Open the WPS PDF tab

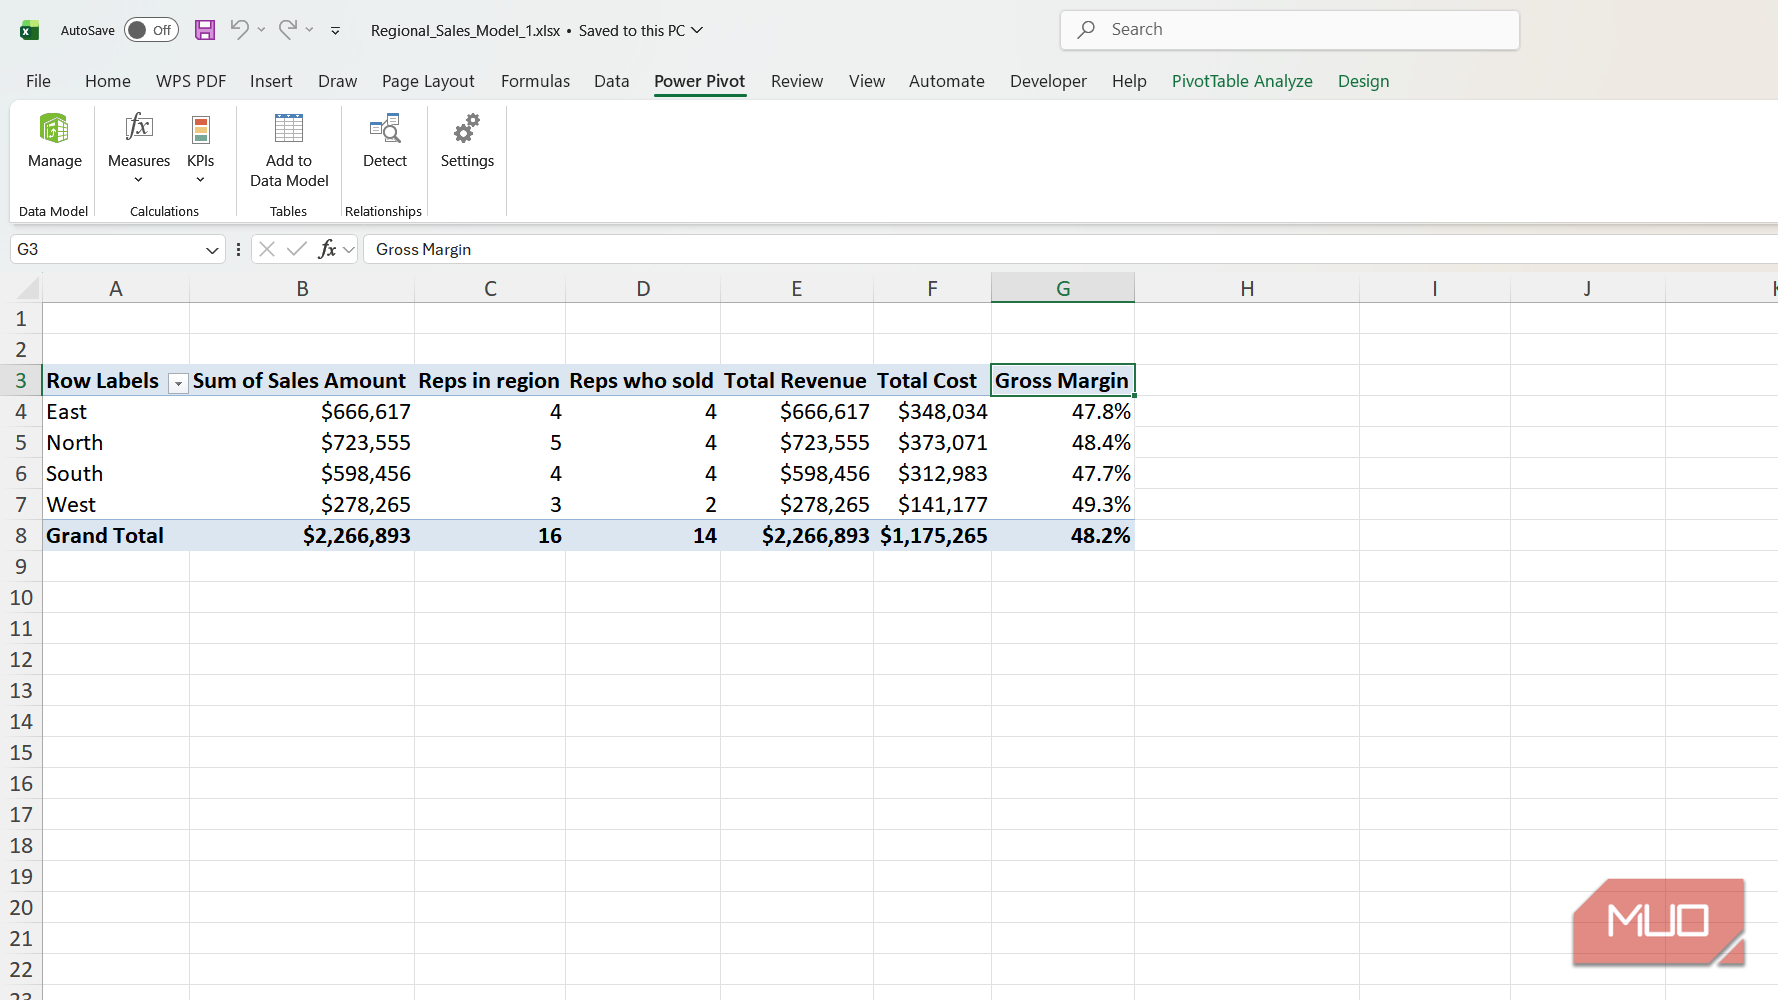[191, 81]
